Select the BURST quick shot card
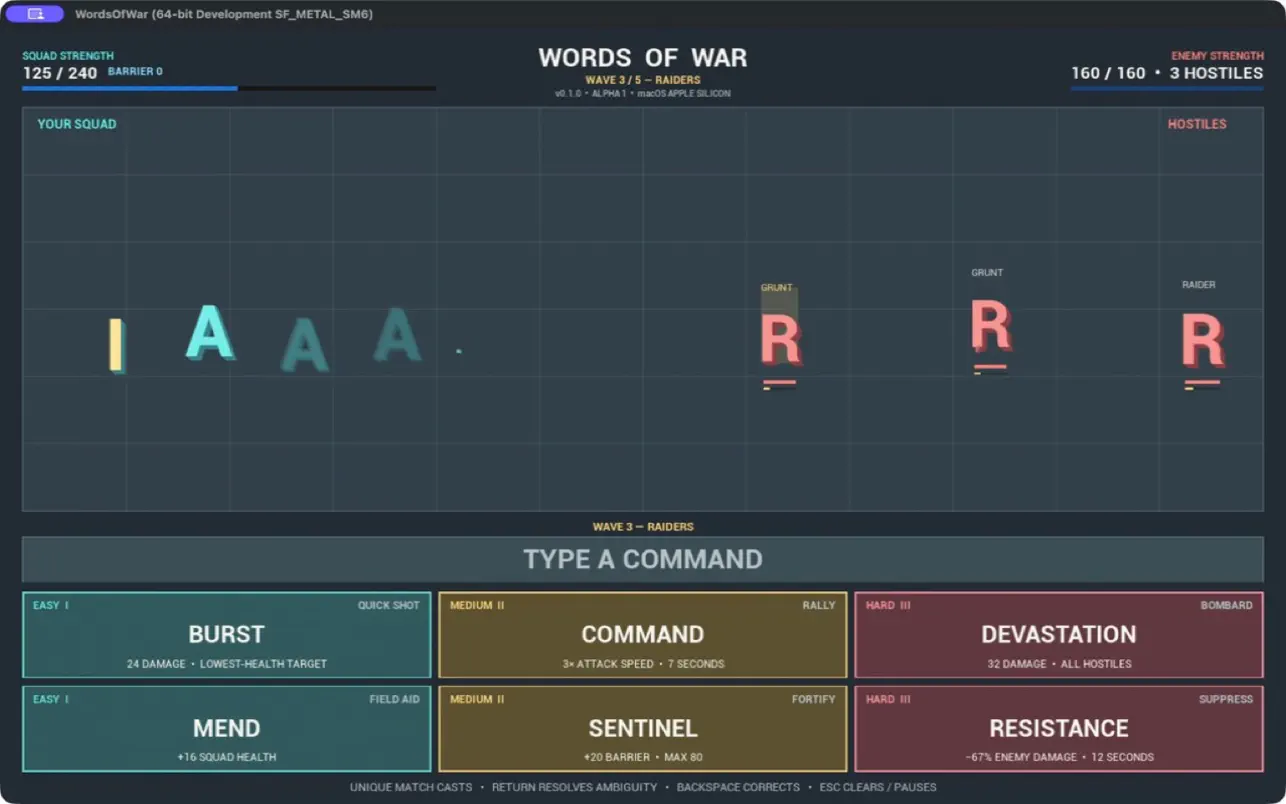The image size is (1286, 804). click(227, 635)
